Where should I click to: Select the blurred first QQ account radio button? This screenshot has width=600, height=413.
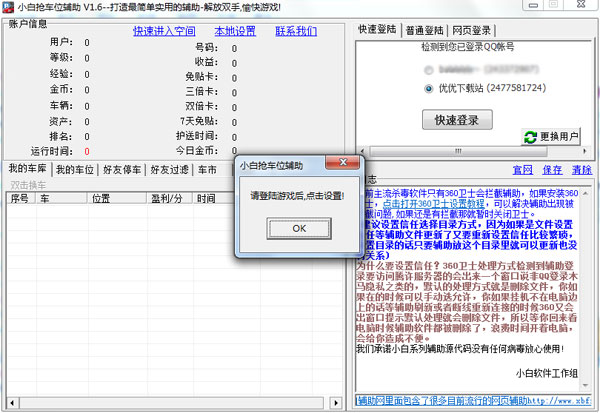point(429,70)
